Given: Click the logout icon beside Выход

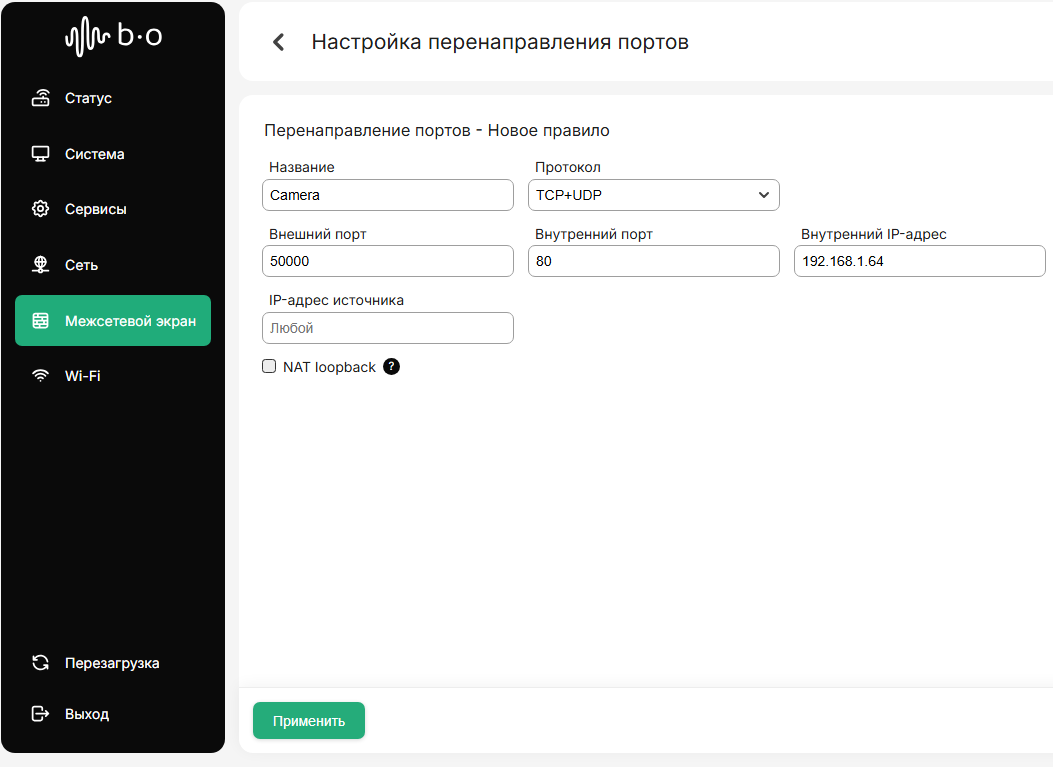Looking at the screenshot, I should point(41,714).
